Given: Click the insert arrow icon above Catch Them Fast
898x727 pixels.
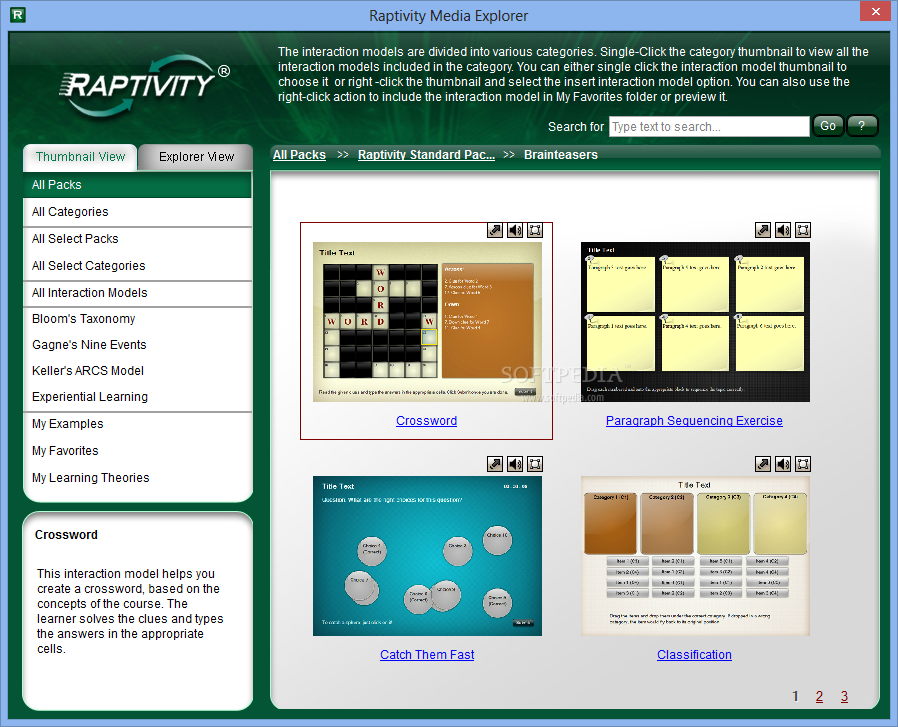Looking at the screenshot, I should pyautogui.click(x=495, y=464).
